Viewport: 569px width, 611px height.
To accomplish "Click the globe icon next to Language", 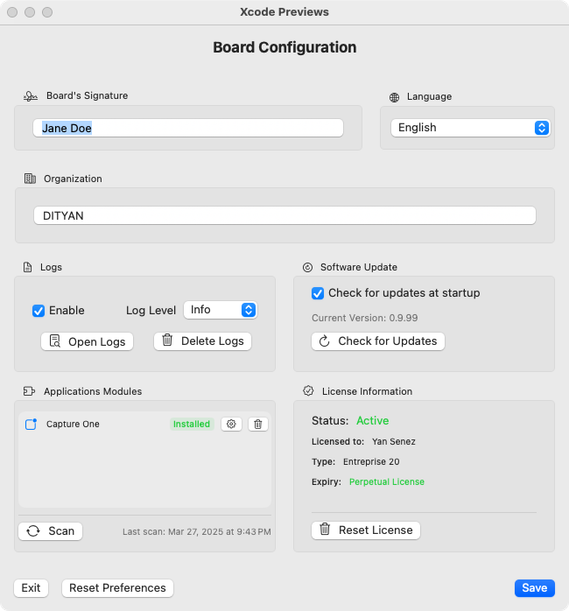I will point(394,97).
